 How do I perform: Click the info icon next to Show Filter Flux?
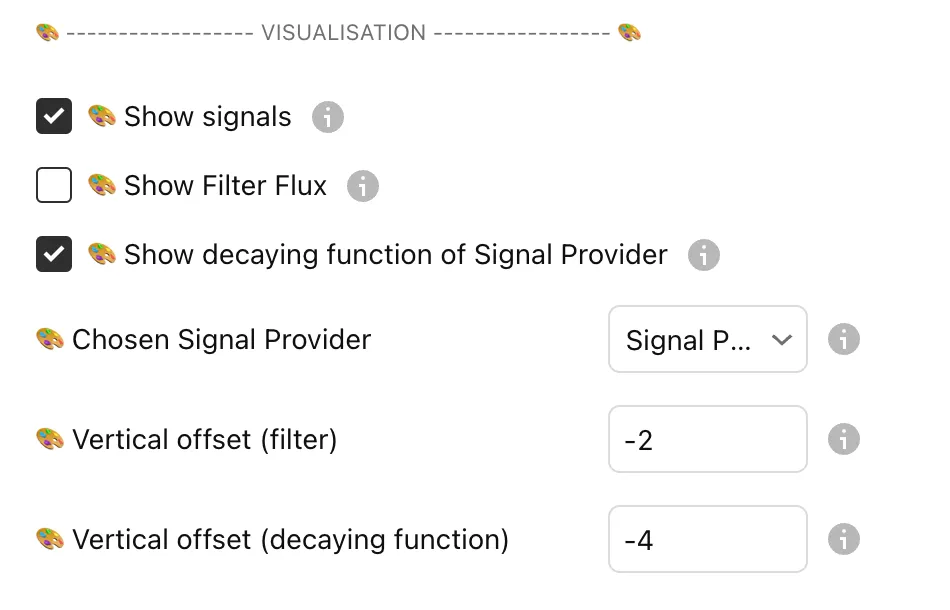point(362,186)
